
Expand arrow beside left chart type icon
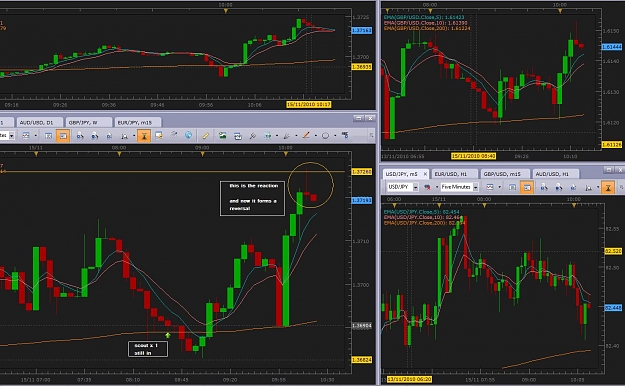tap(35, 136)
